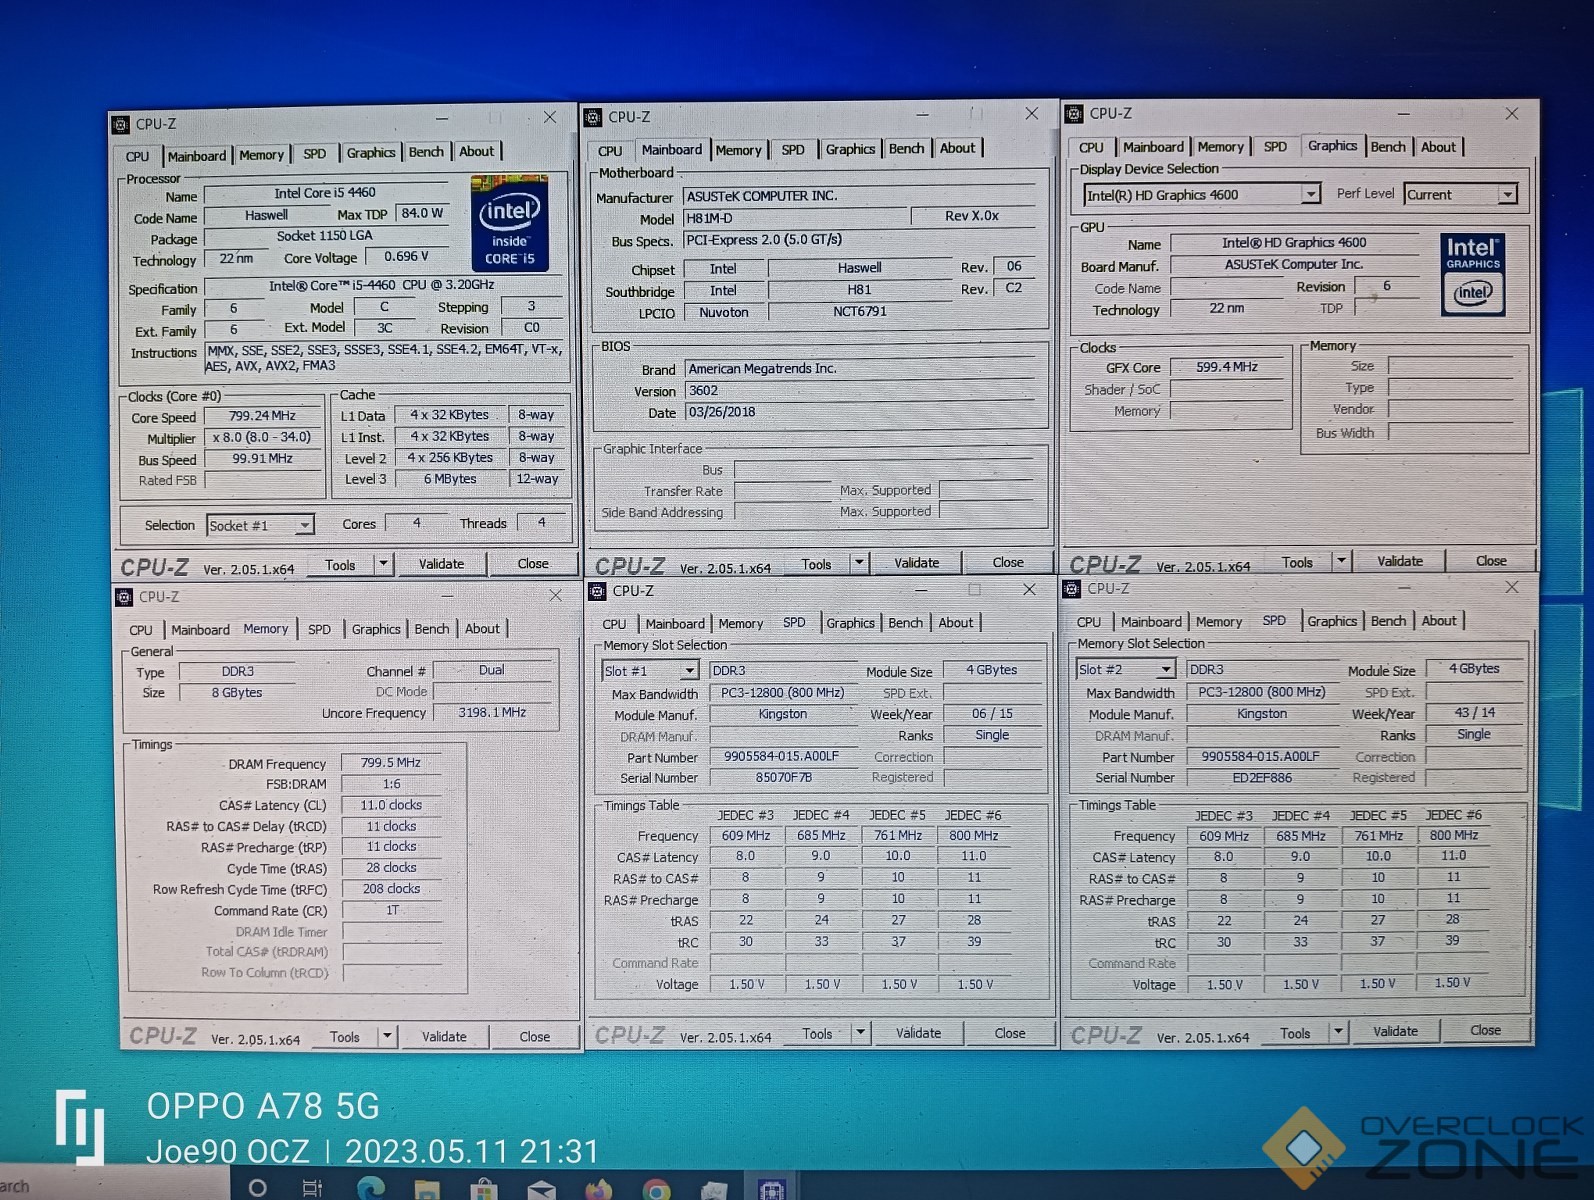Click manufacturer field ASUSTeK COMPUTER INC.

coord(858,196)
